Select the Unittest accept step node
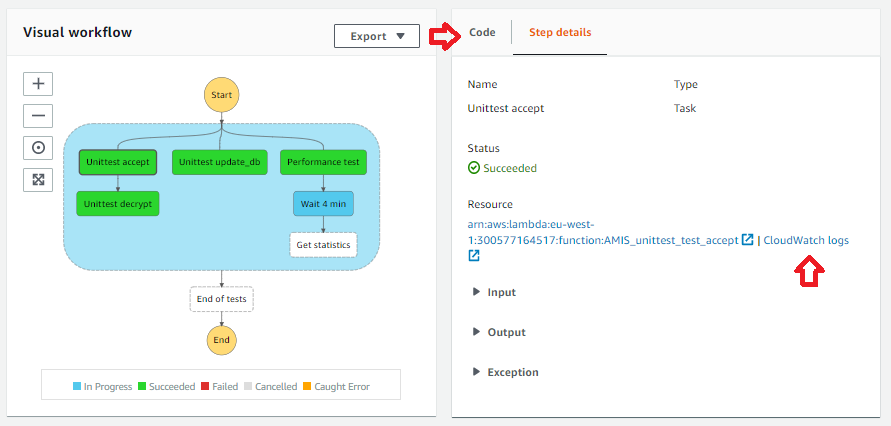The image size is (891, 426). pyautogui.click(x=118, y=162)
